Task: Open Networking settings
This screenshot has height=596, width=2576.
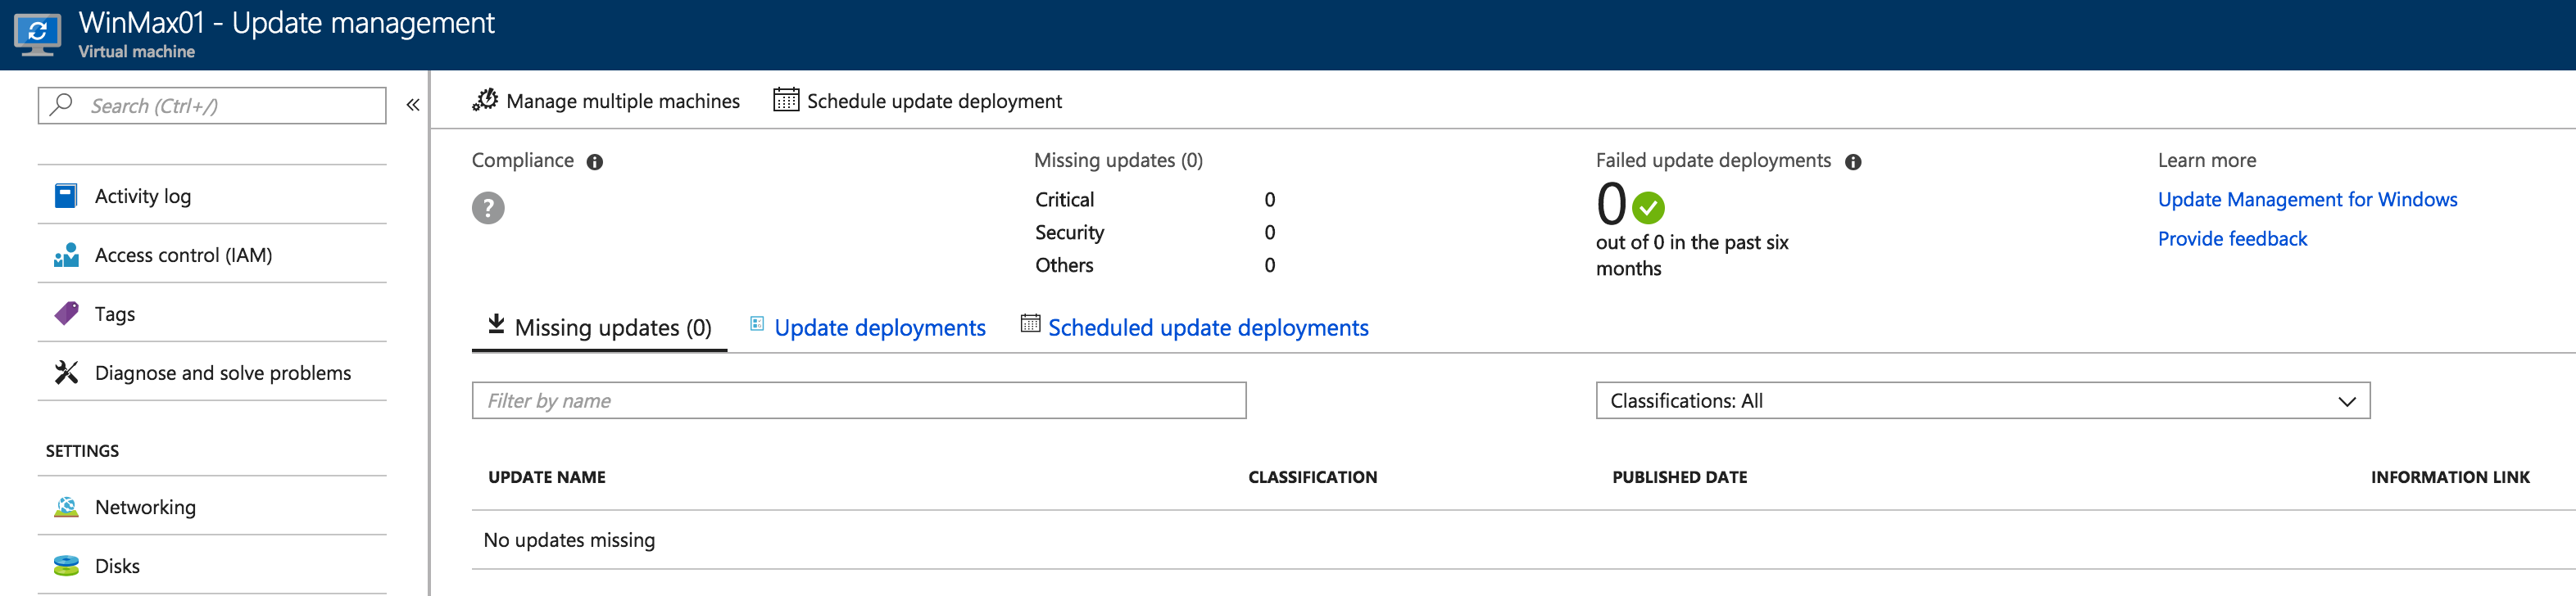Action: 212,507
